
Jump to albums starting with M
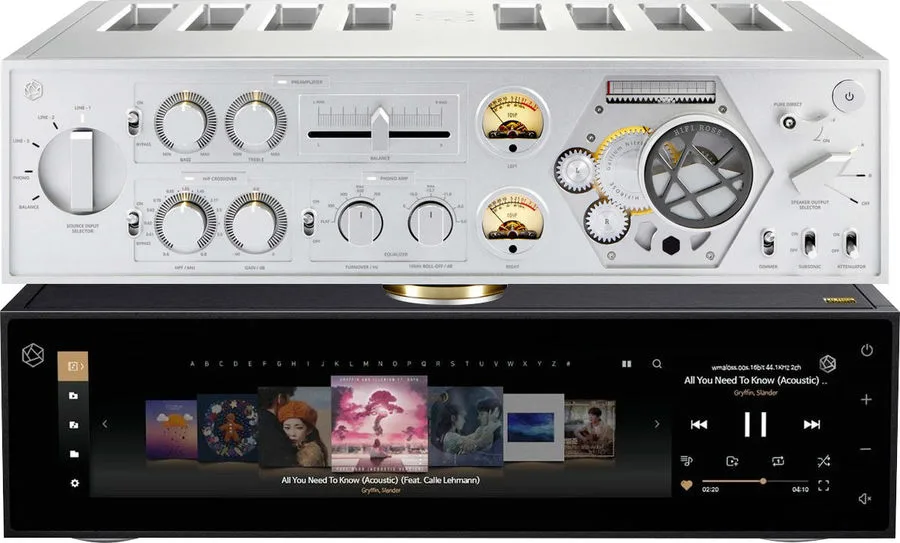pos(366,364)
